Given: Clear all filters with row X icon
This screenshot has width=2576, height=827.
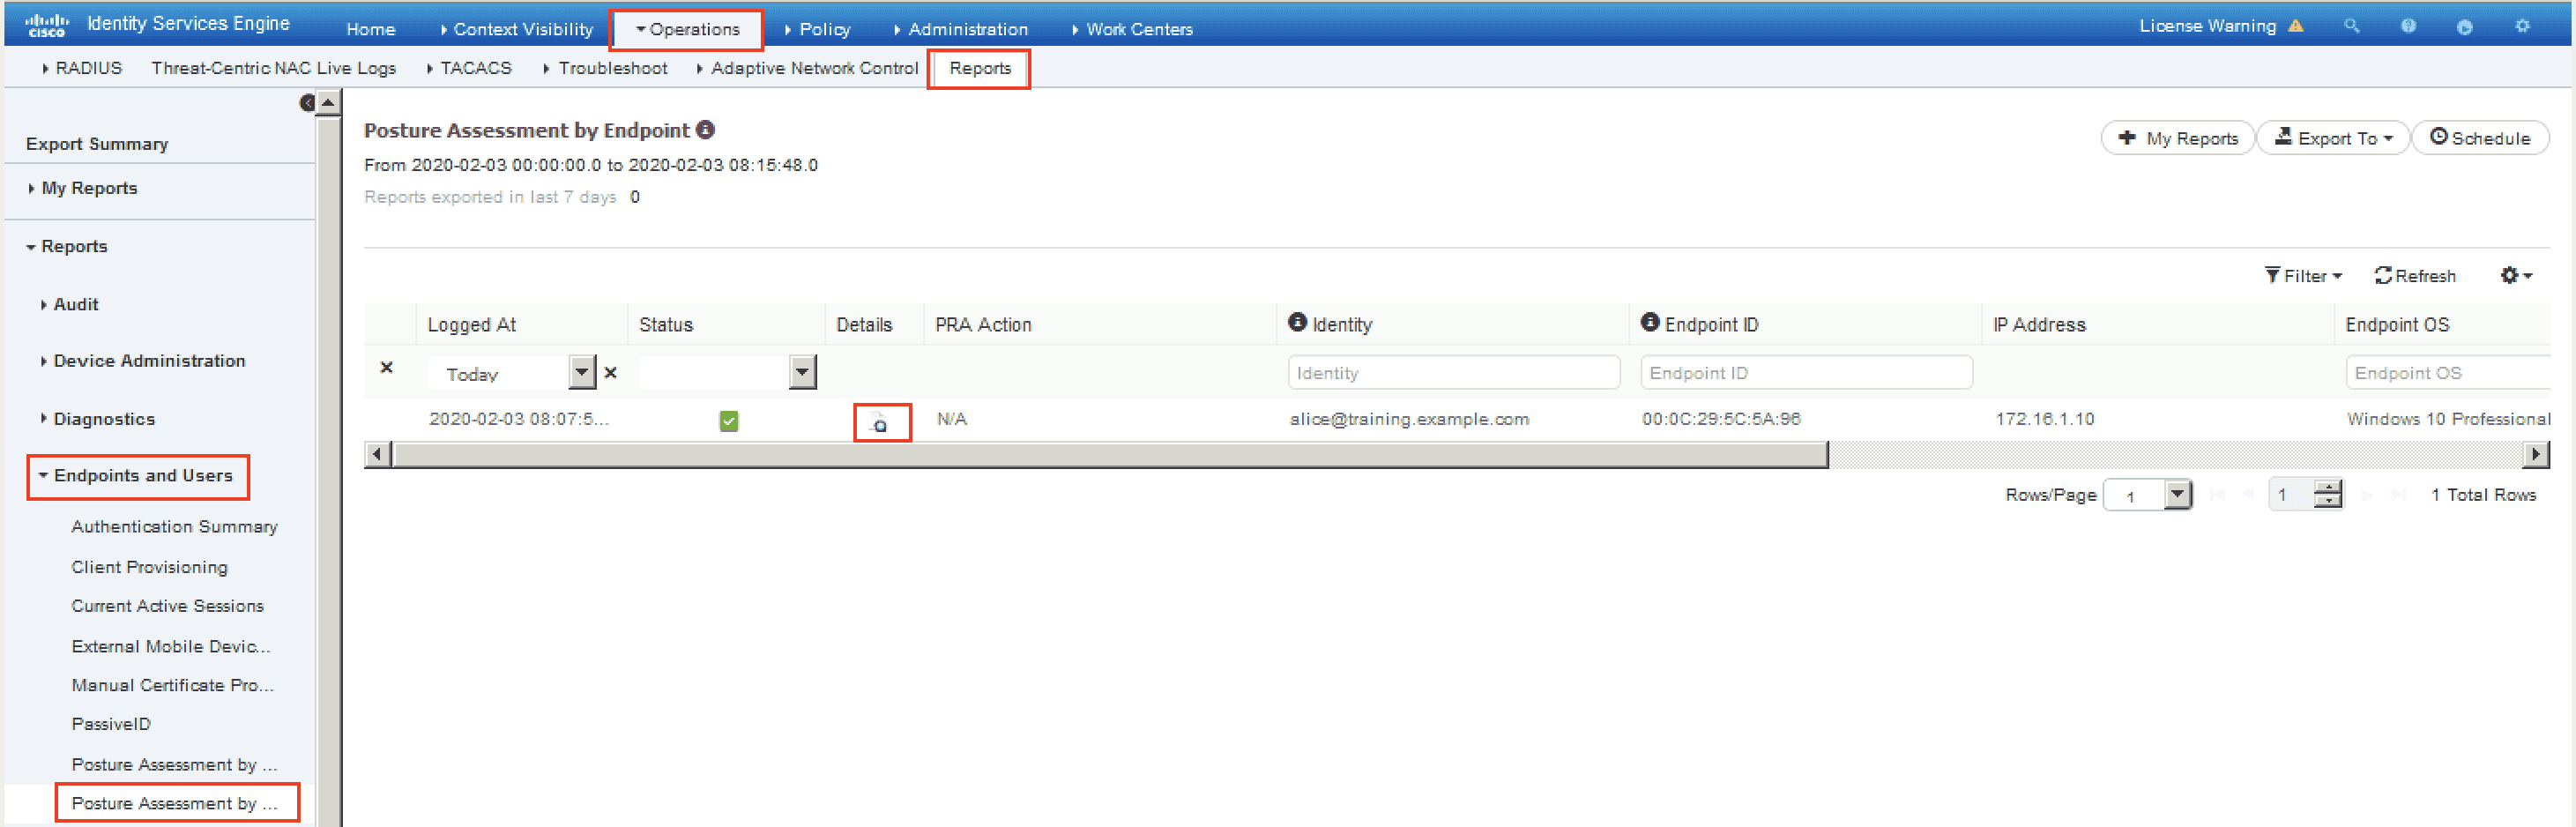Looking at the screenshot, I should coord(386,368).
